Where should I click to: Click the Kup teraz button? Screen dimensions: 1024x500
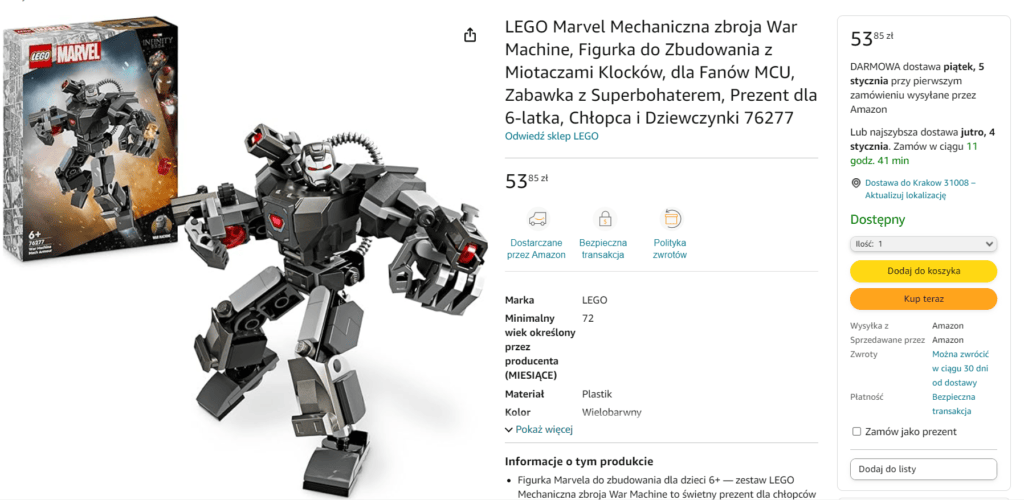(923, 299)
